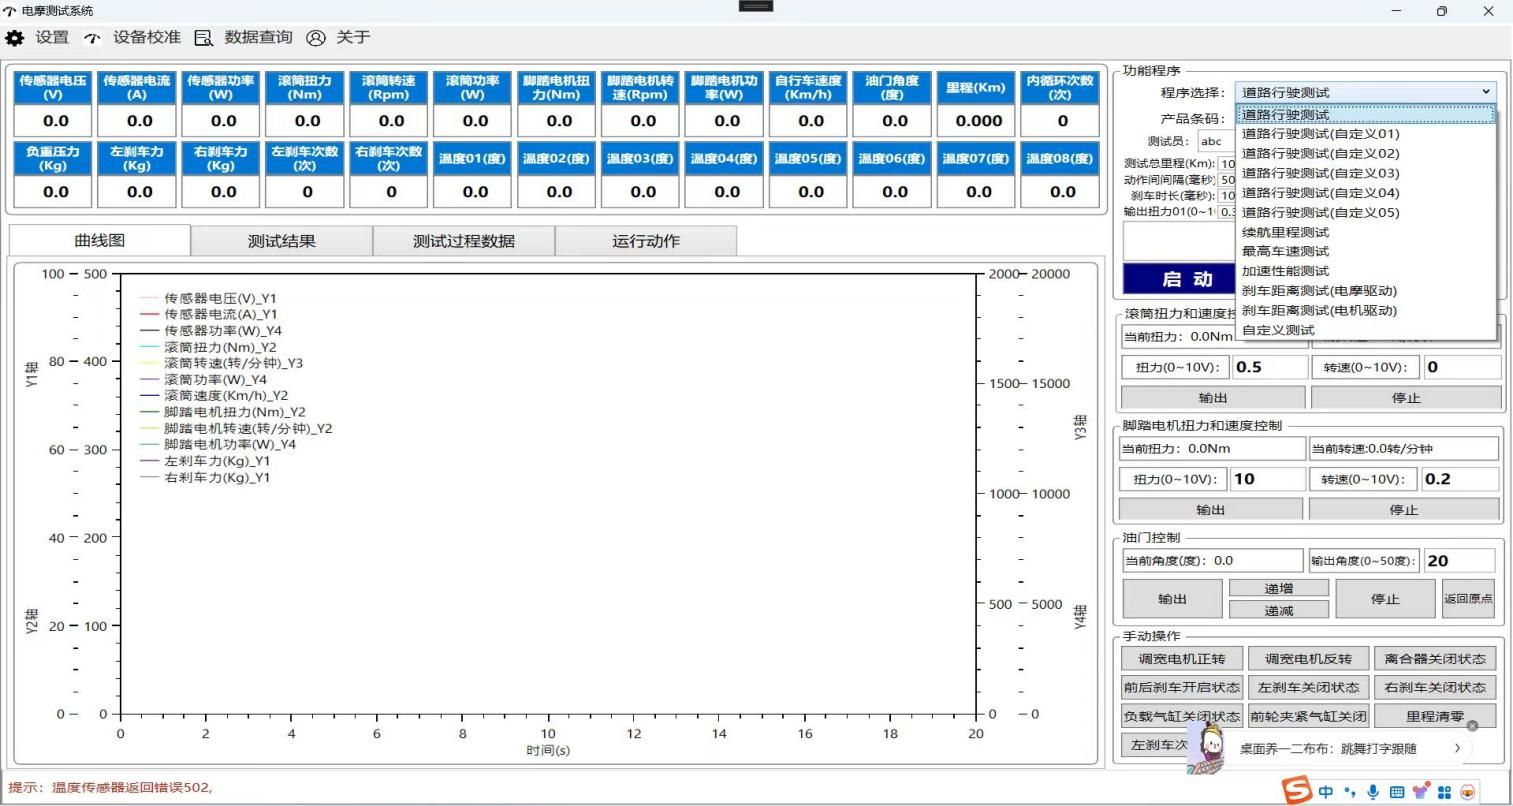Open the 运行动作 tab
Viewport: 1513px width, 806px height.
[645, 241]
